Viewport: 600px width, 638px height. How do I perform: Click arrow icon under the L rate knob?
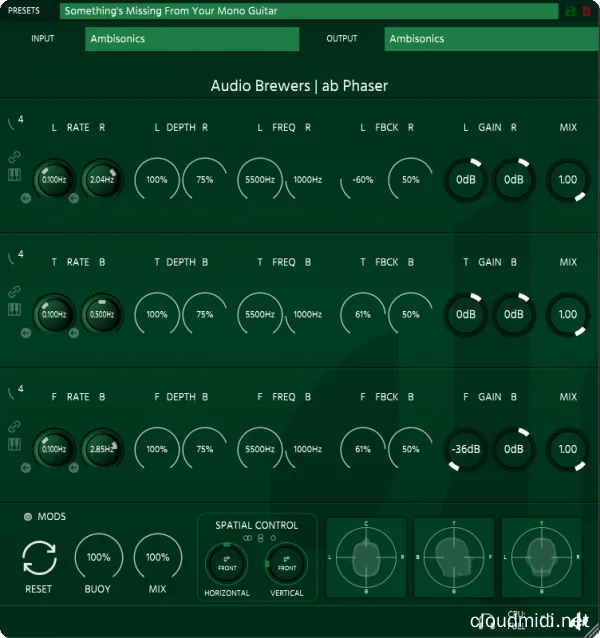pyautogui.click(x=26, y=198)
